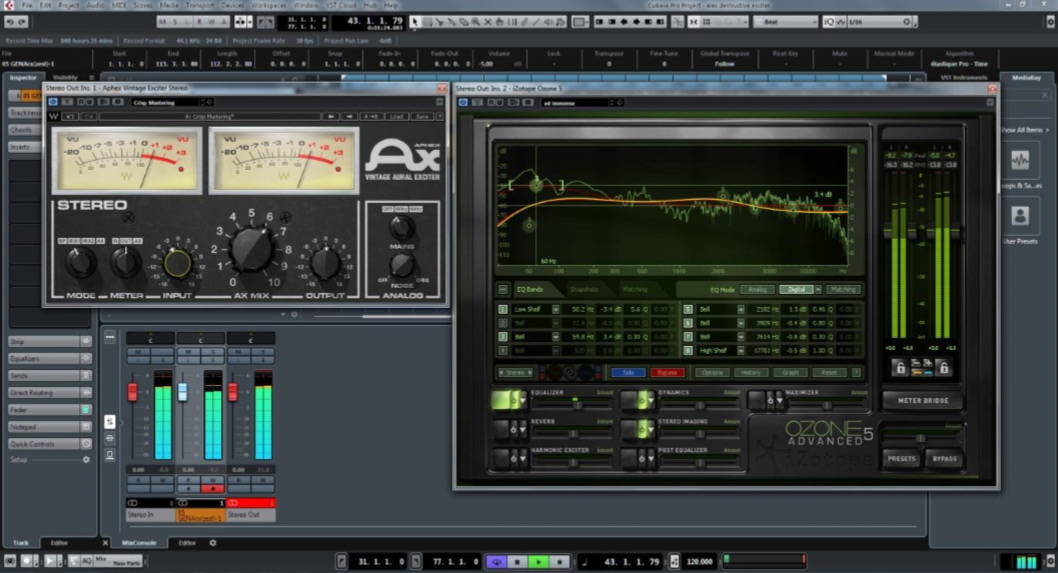Open the Transport menu
Image resolution: width=1058 pixels, height=573 pixels.
200,5
